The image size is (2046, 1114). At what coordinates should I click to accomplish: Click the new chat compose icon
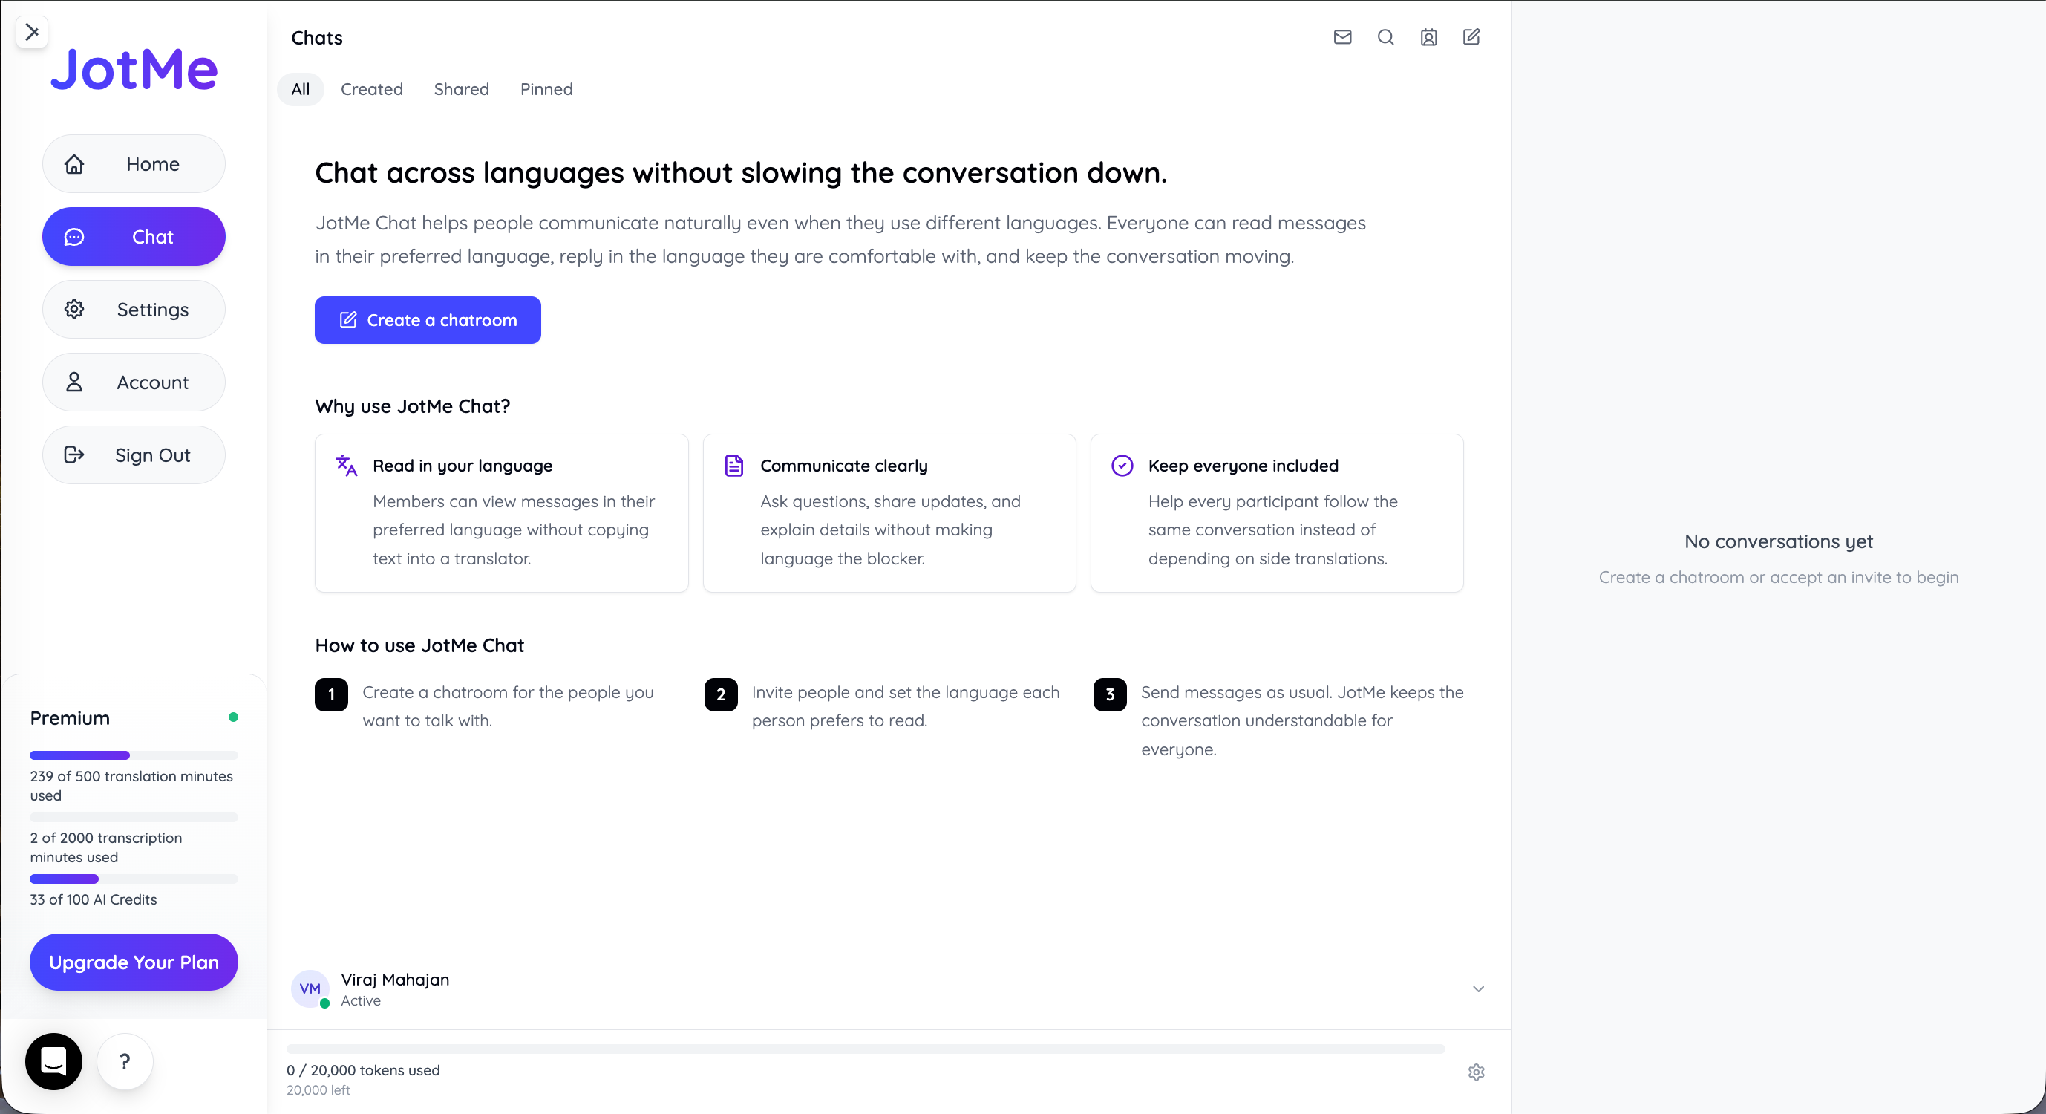(1472, 37)
